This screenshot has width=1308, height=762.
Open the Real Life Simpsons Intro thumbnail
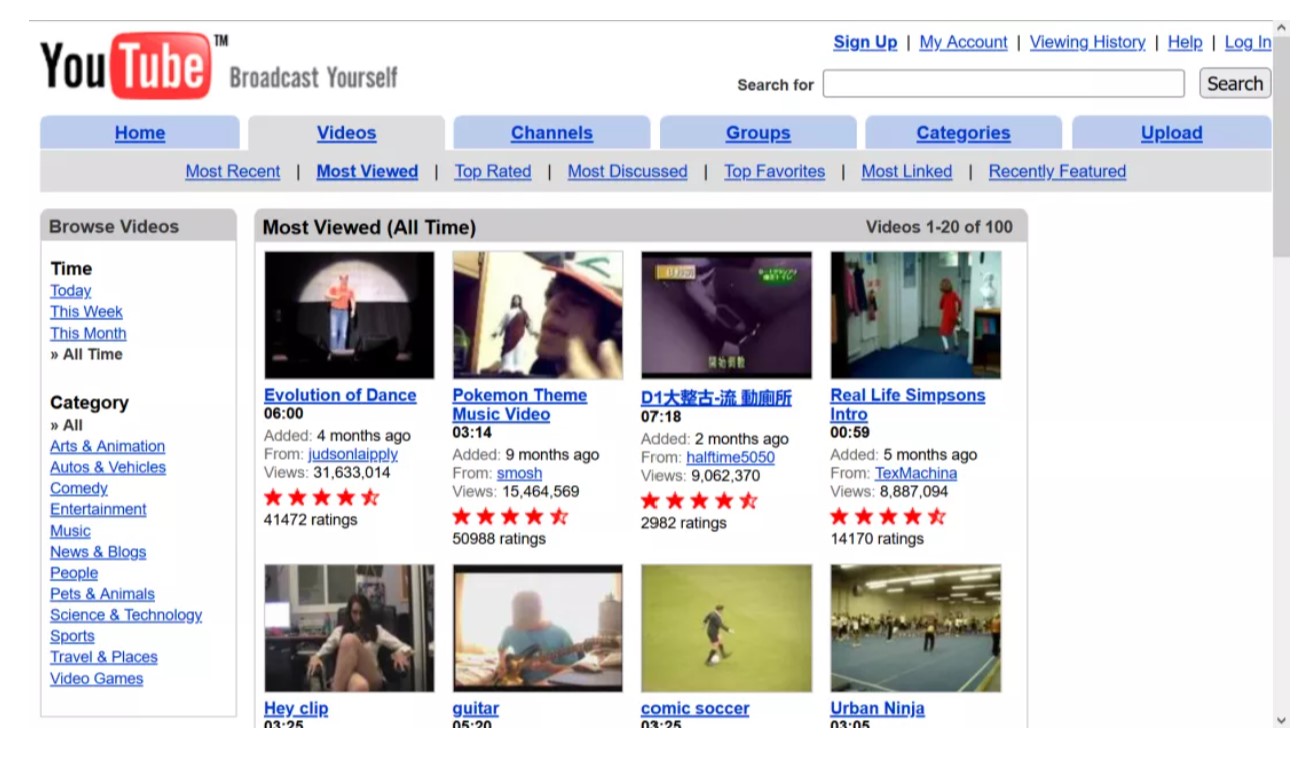click(916, 315)
